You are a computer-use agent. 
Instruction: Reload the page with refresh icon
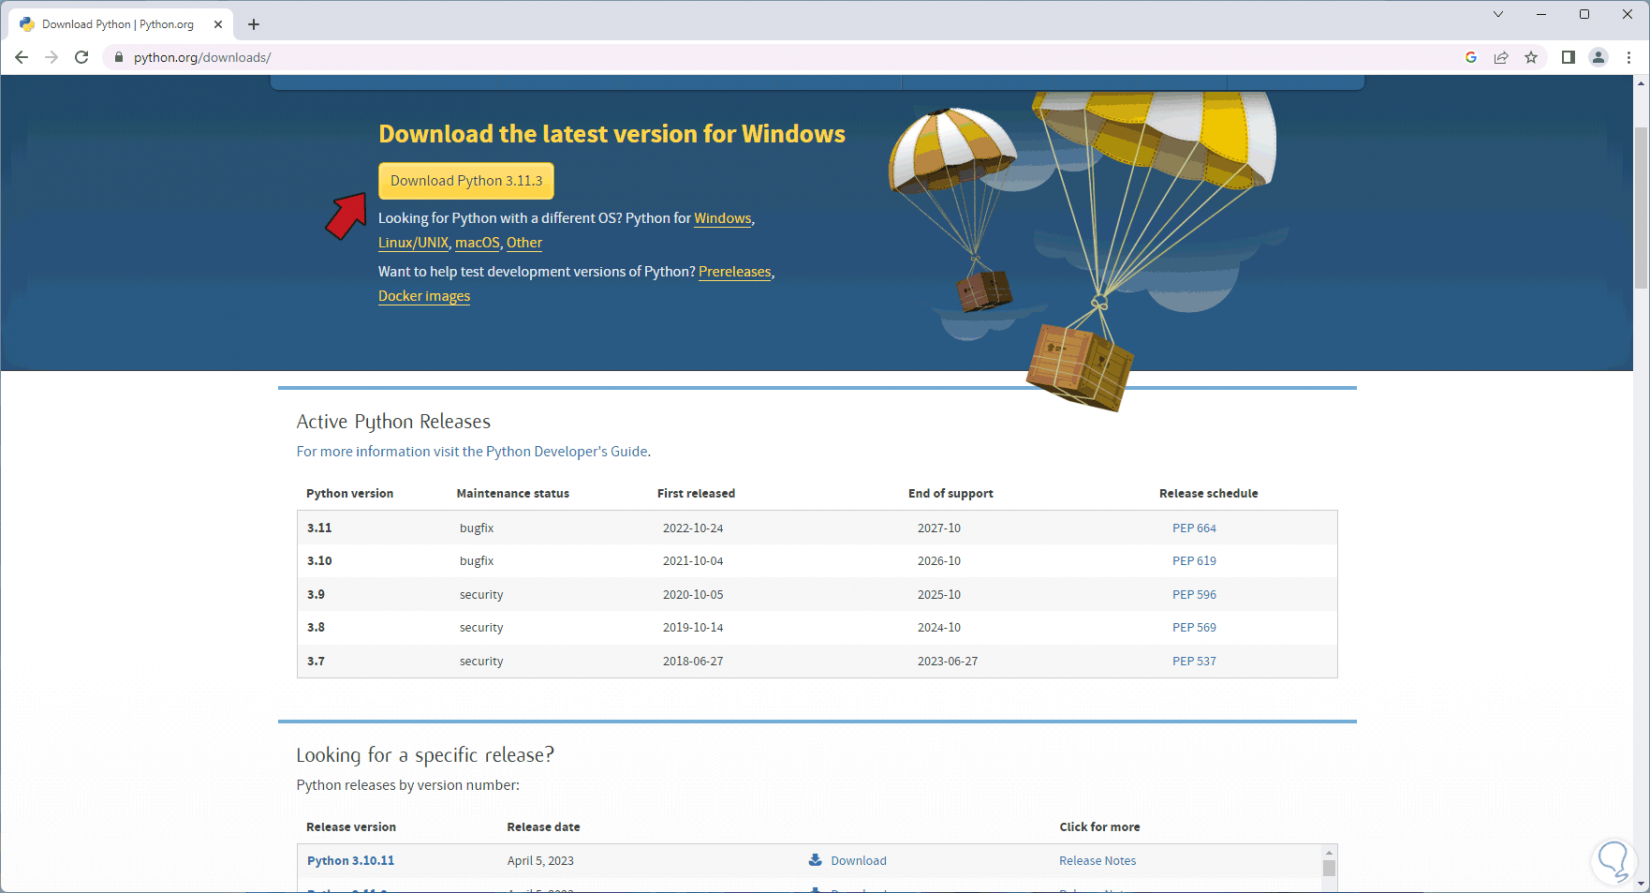(x=82, y=58)
